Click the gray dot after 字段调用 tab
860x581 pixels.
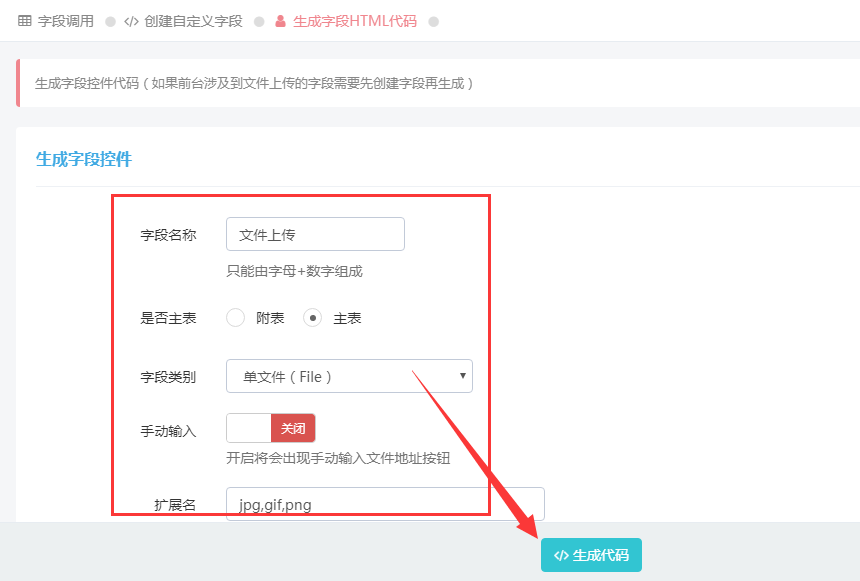coord(110,22)
